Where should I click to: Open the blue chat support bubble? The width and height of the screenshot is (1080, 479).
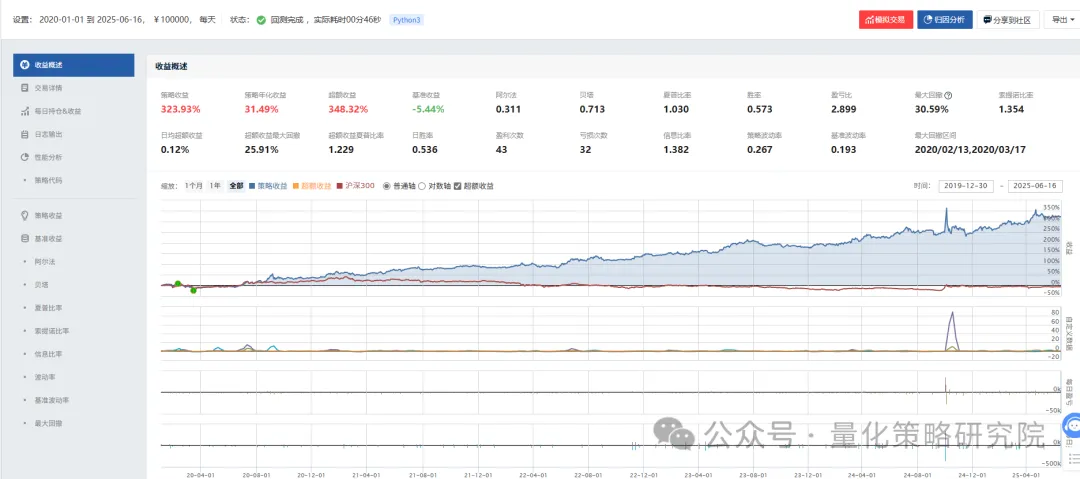tap(1072, 425)
